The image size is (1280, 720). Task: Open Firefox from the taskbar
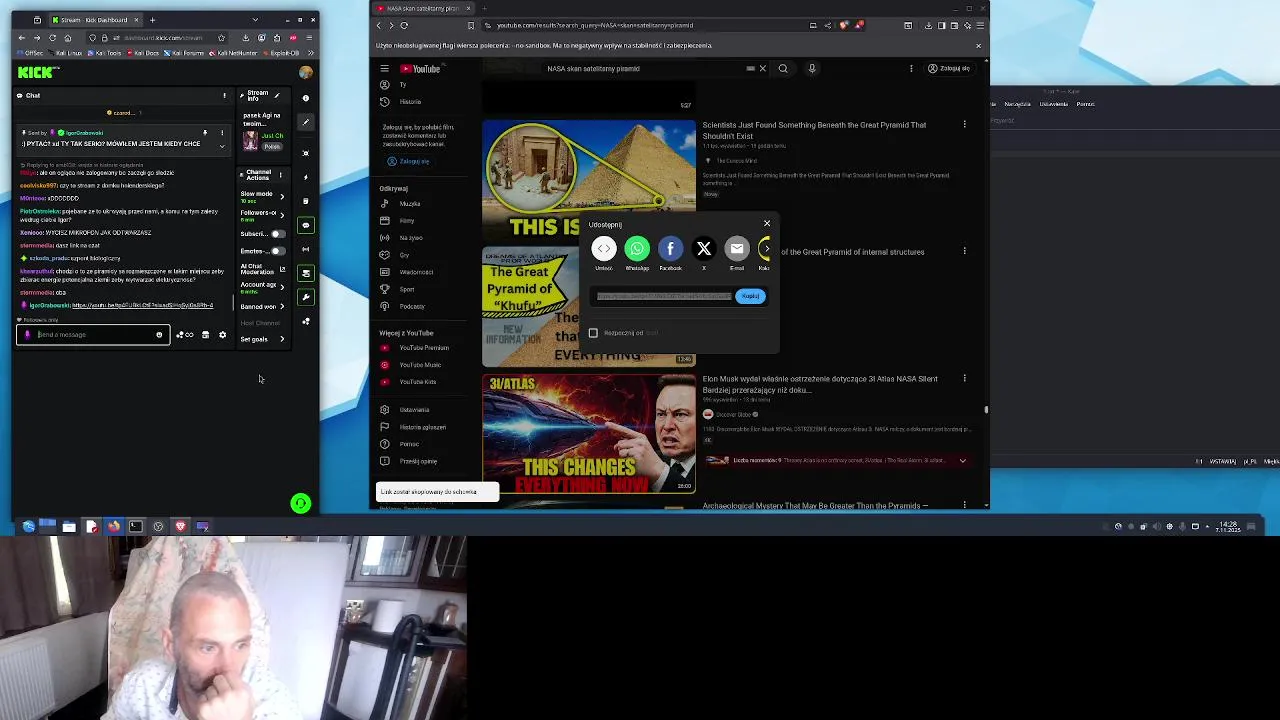(x=113, y=526)
